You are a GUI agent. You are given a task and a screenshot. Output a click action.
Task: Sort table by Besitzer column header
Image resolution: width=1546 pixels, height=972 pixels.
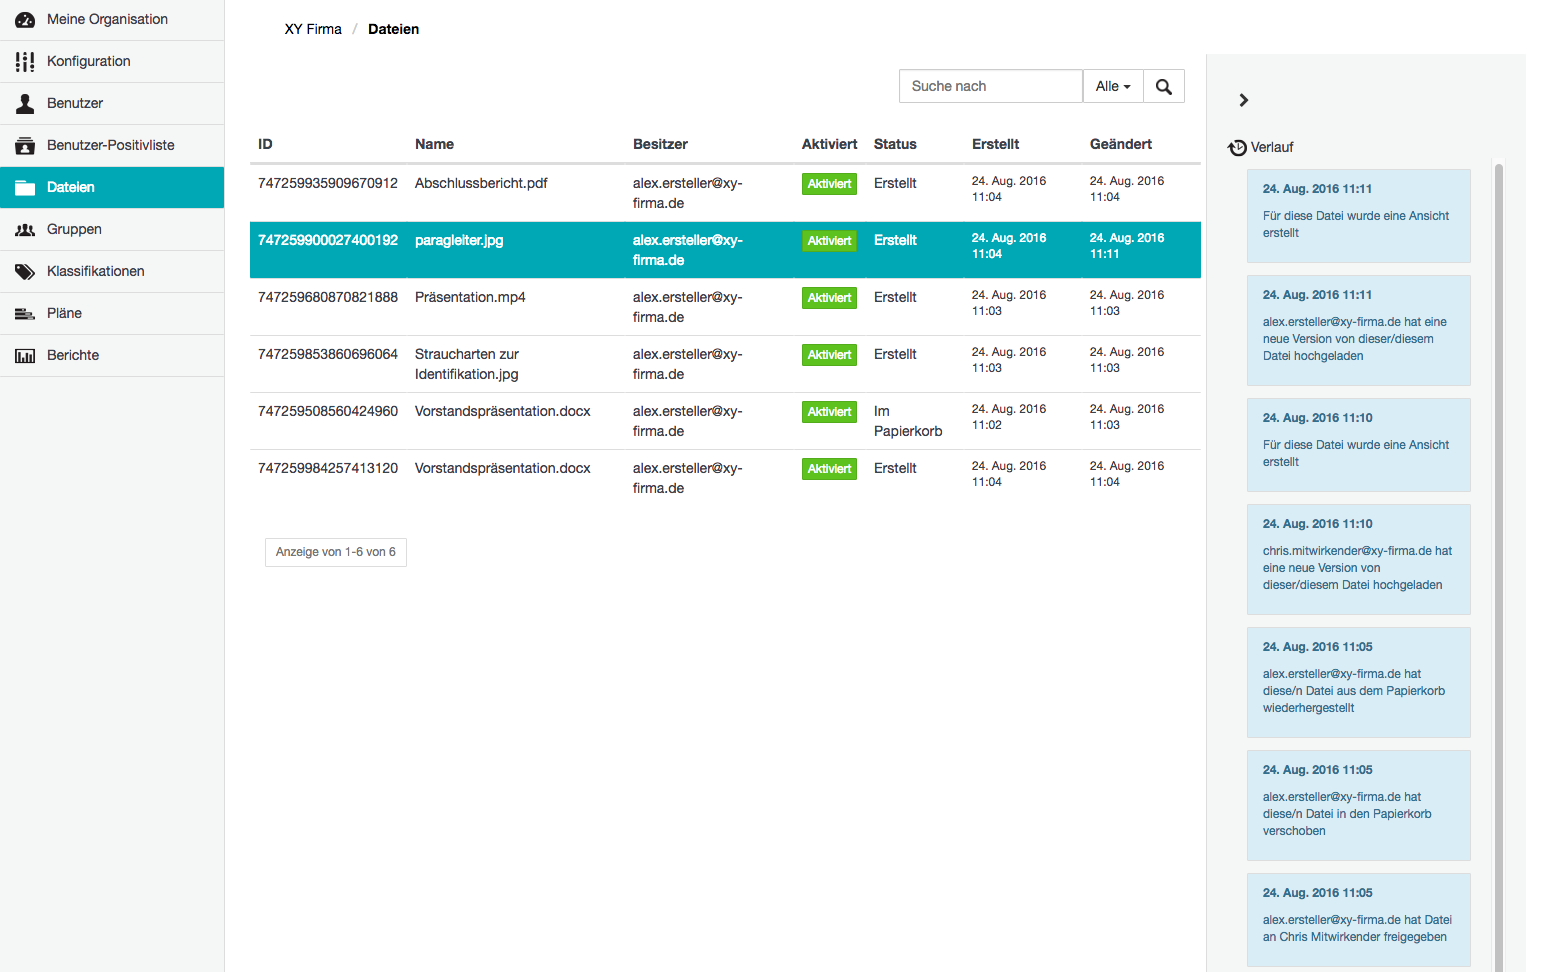(660, 144)
